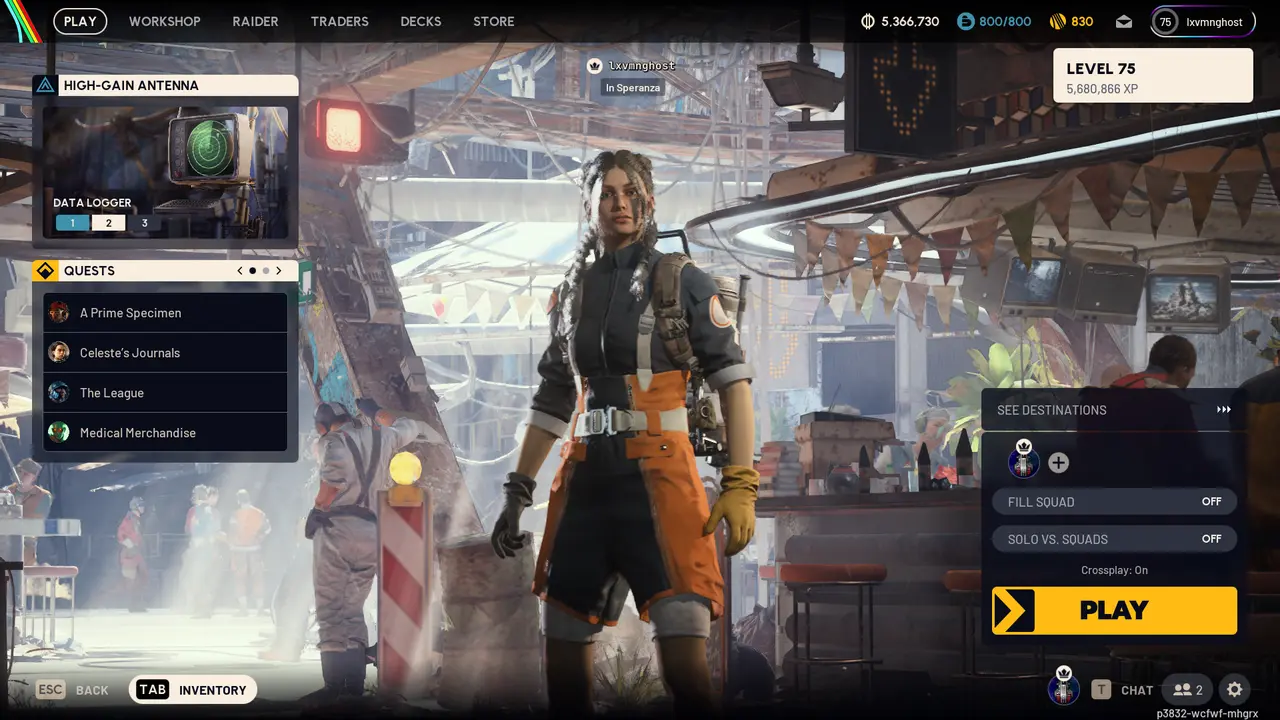Click the A Prime Specimen quest icon
This screenshot has width=1280, height=720.
coord(59,312)
